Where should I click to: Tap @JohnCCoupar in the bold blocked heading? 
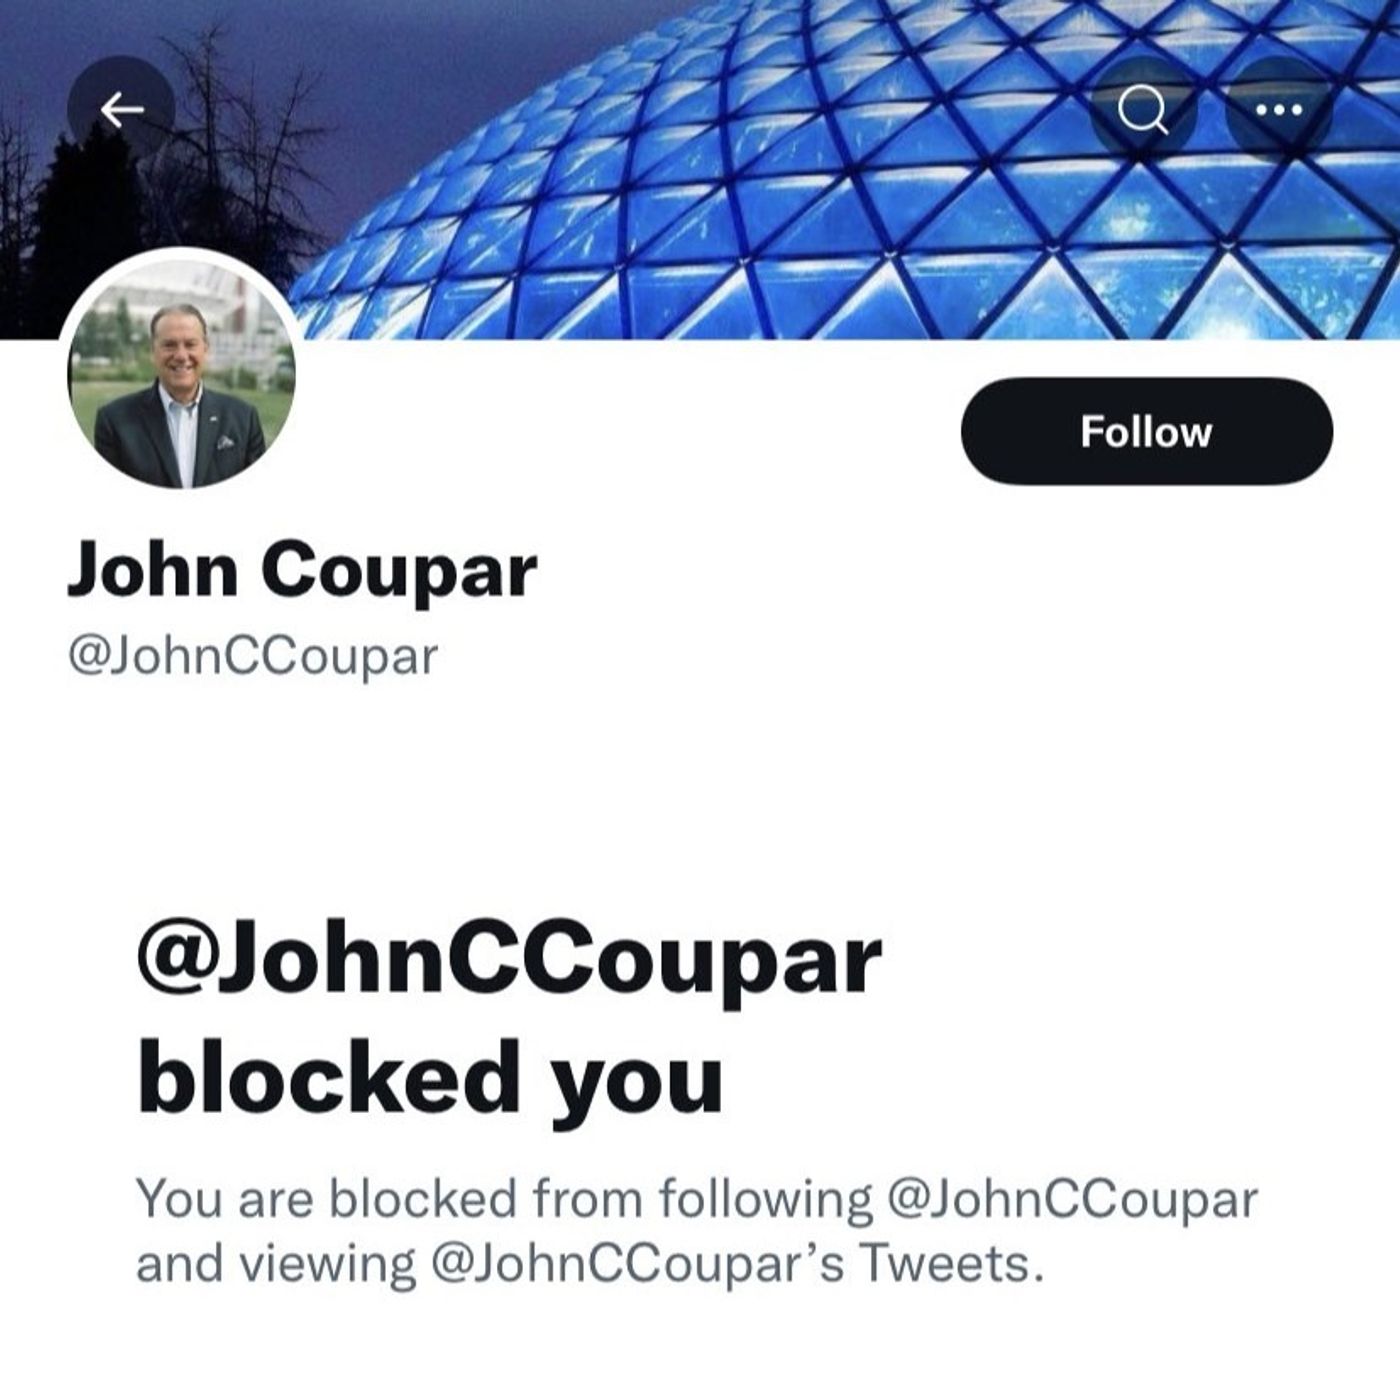point(509,962)
